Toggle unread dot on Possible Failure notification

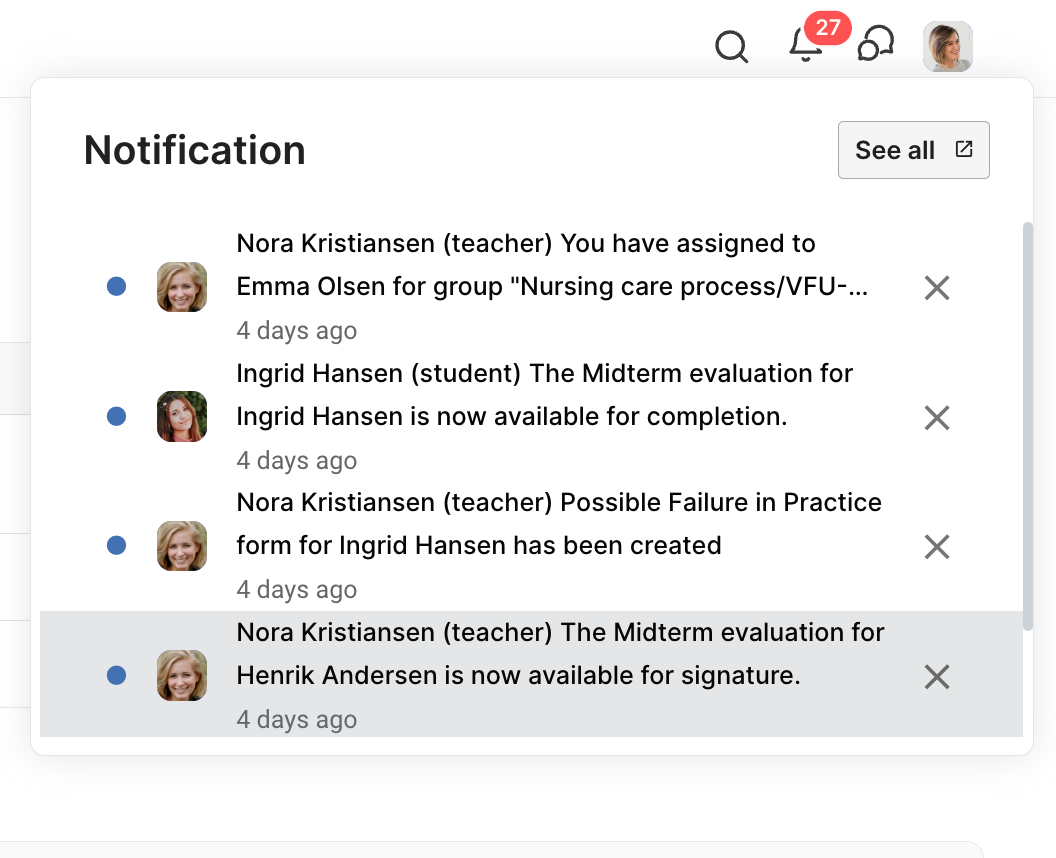[116, 546]
